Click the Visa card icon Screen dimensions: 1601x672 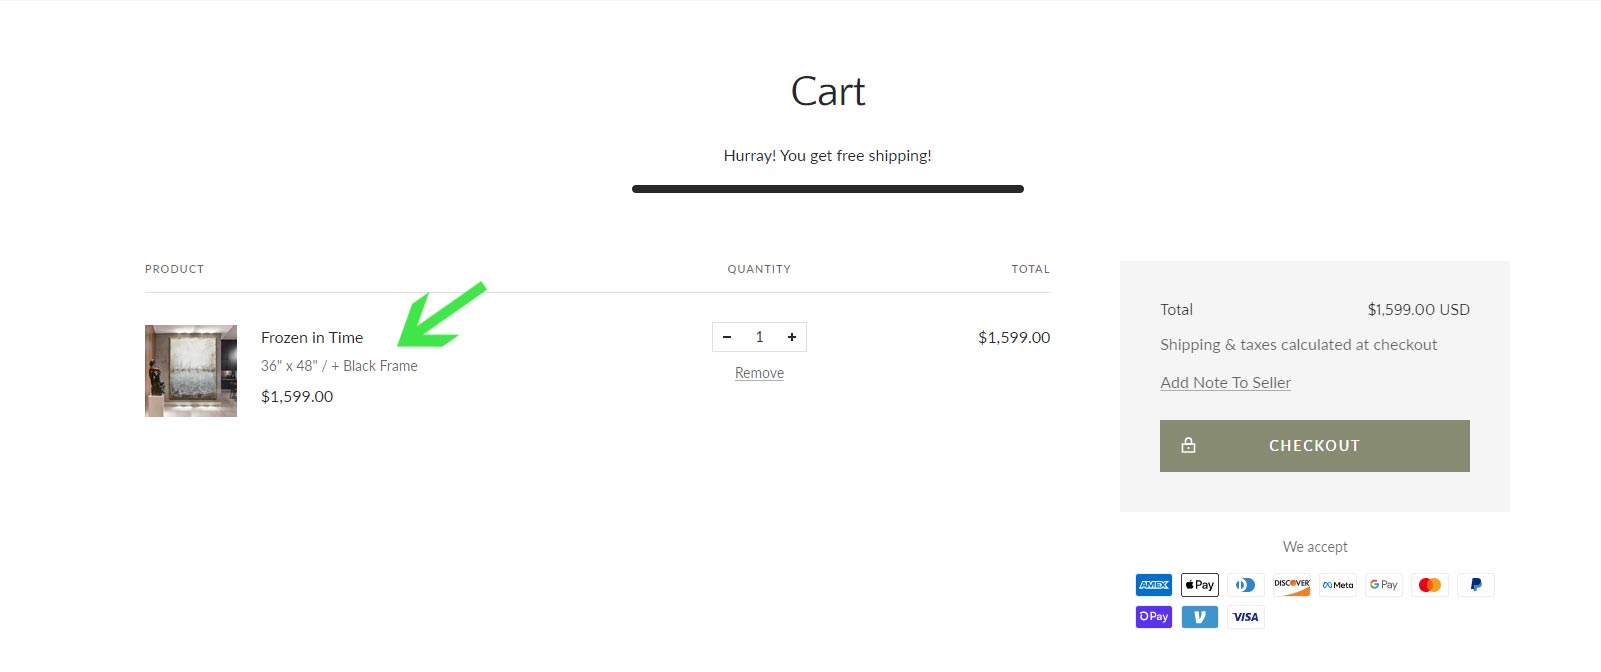1245,617
